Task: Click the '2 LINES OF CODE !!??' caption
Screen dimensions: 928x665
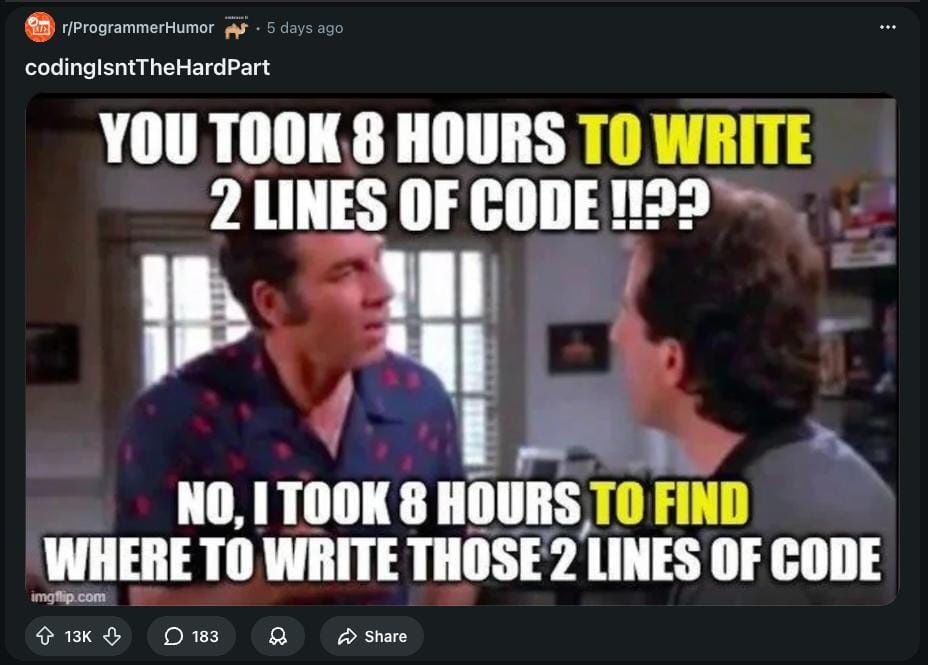Action: (460, 205)
